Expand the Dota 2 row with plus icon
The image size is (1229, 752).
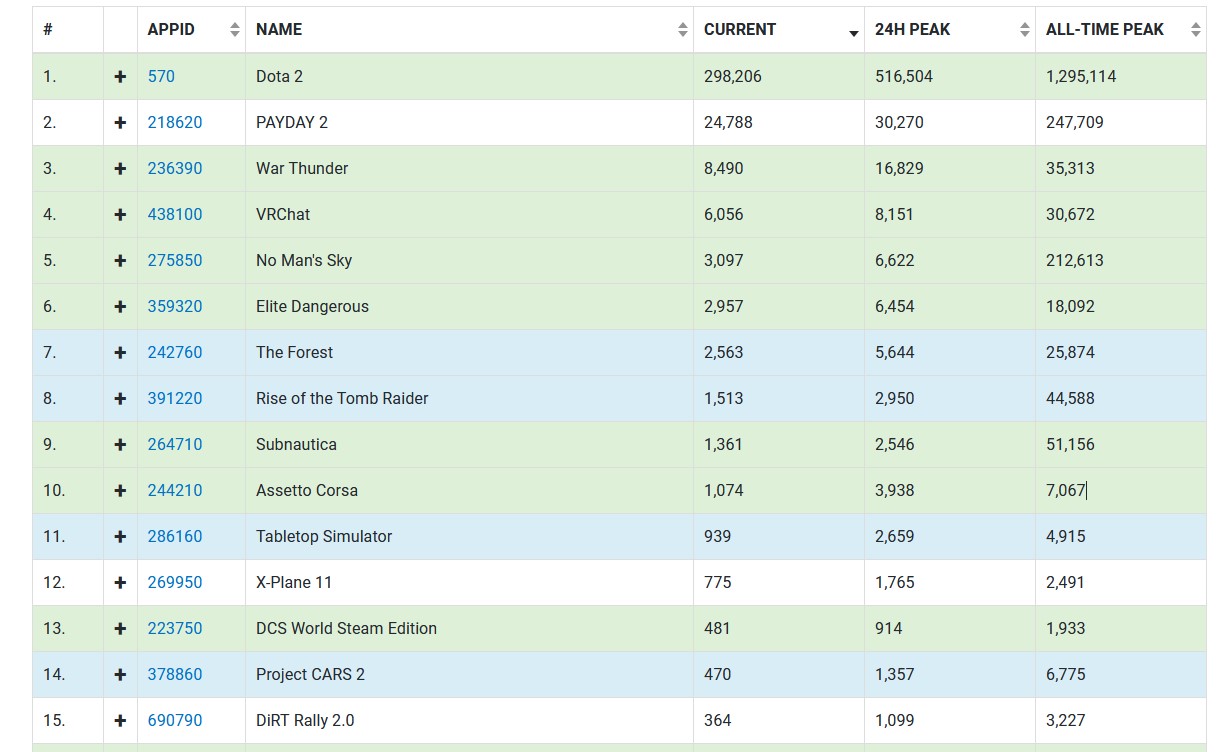[120, 76]
